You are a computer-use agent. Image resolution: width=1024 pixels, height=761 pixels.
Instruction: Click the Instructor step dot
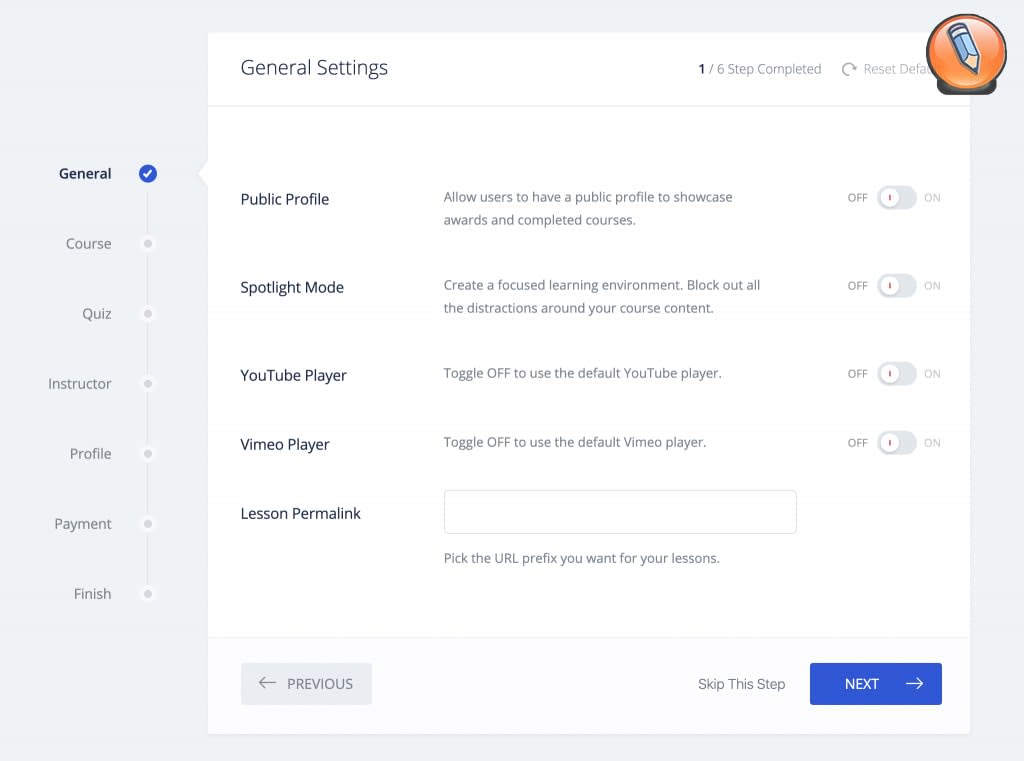148,384
